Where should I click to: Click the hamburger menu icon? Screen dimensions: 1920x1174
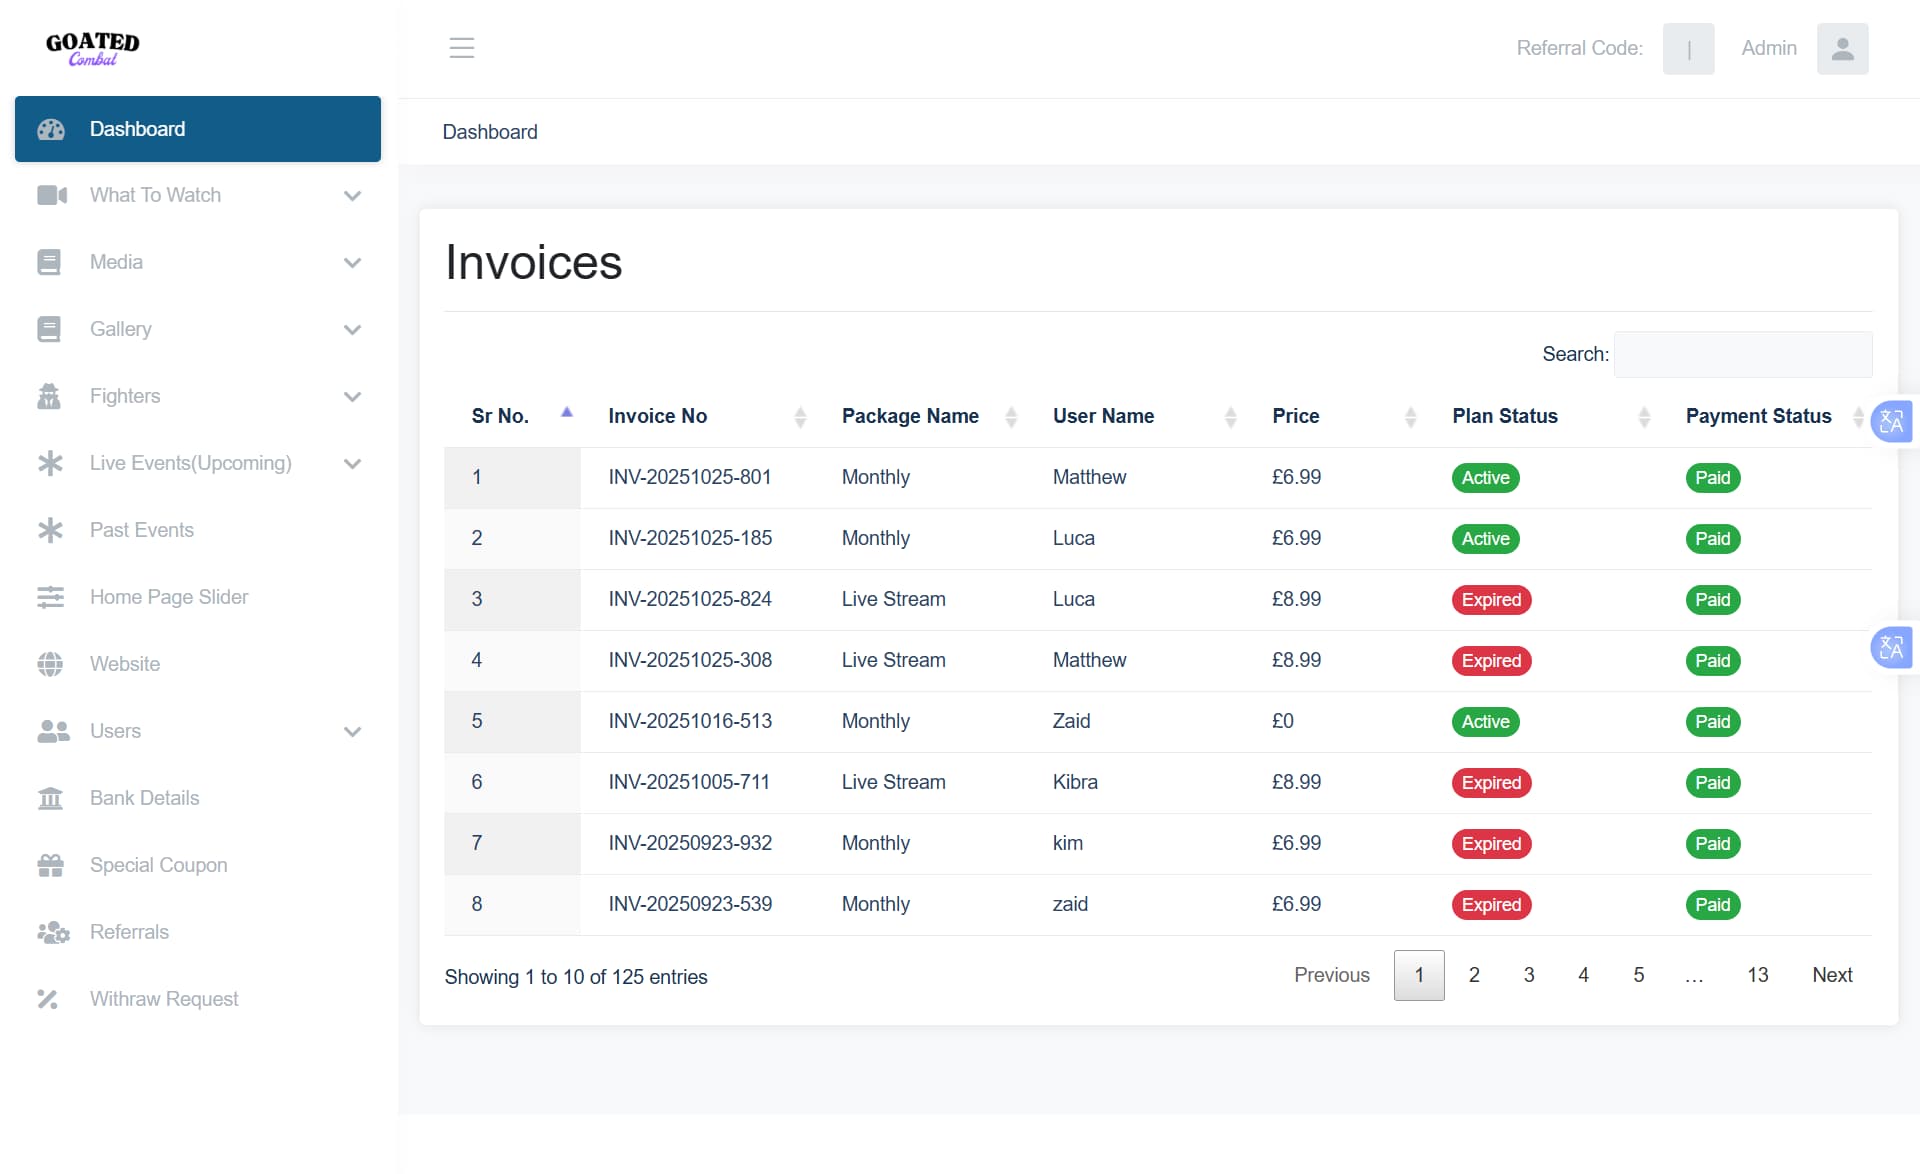(461, 48)
